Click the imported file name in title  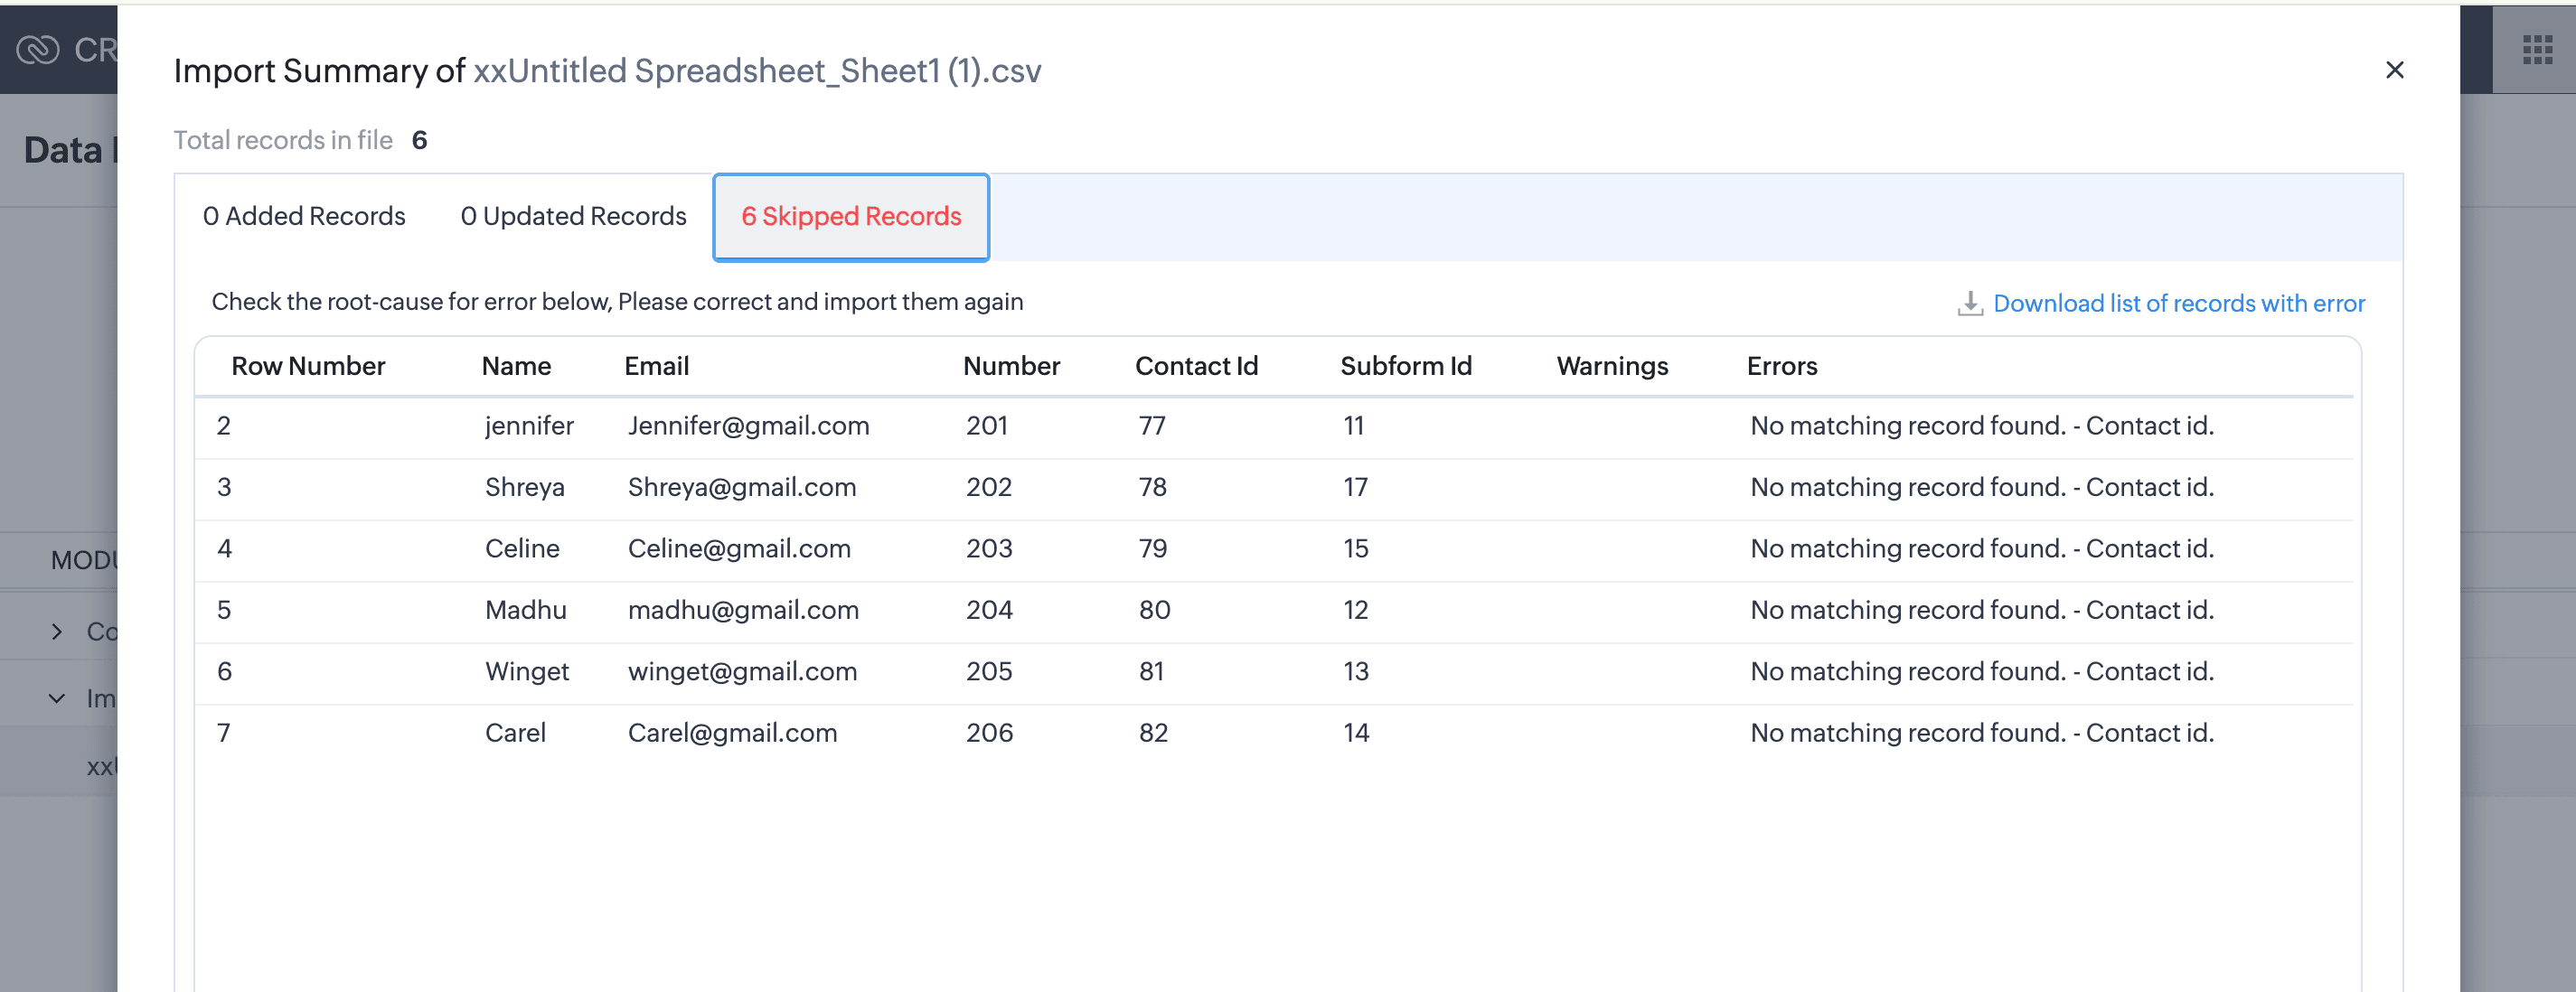(757, 71)
